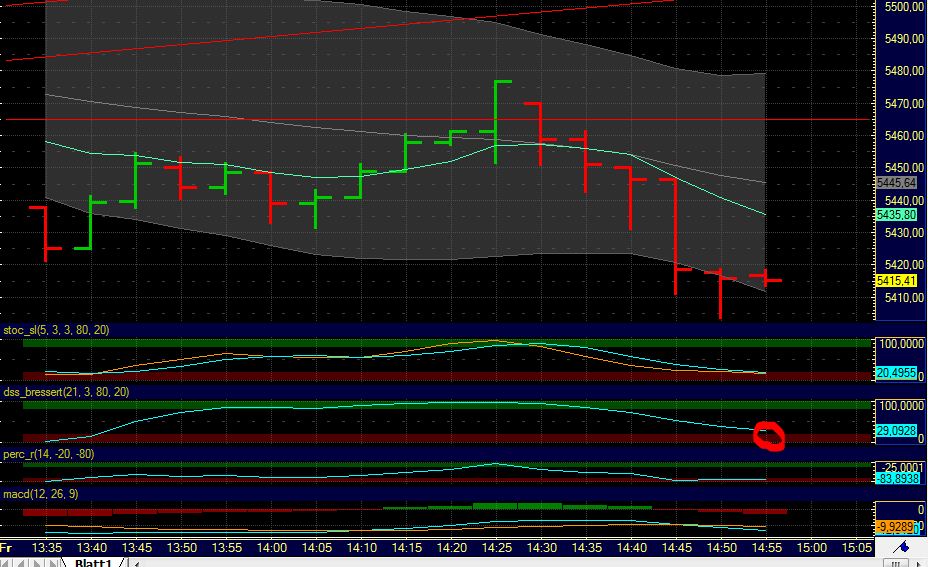
Task: Click the red circled marker on dss_bressert
Action: coord(770,436)
